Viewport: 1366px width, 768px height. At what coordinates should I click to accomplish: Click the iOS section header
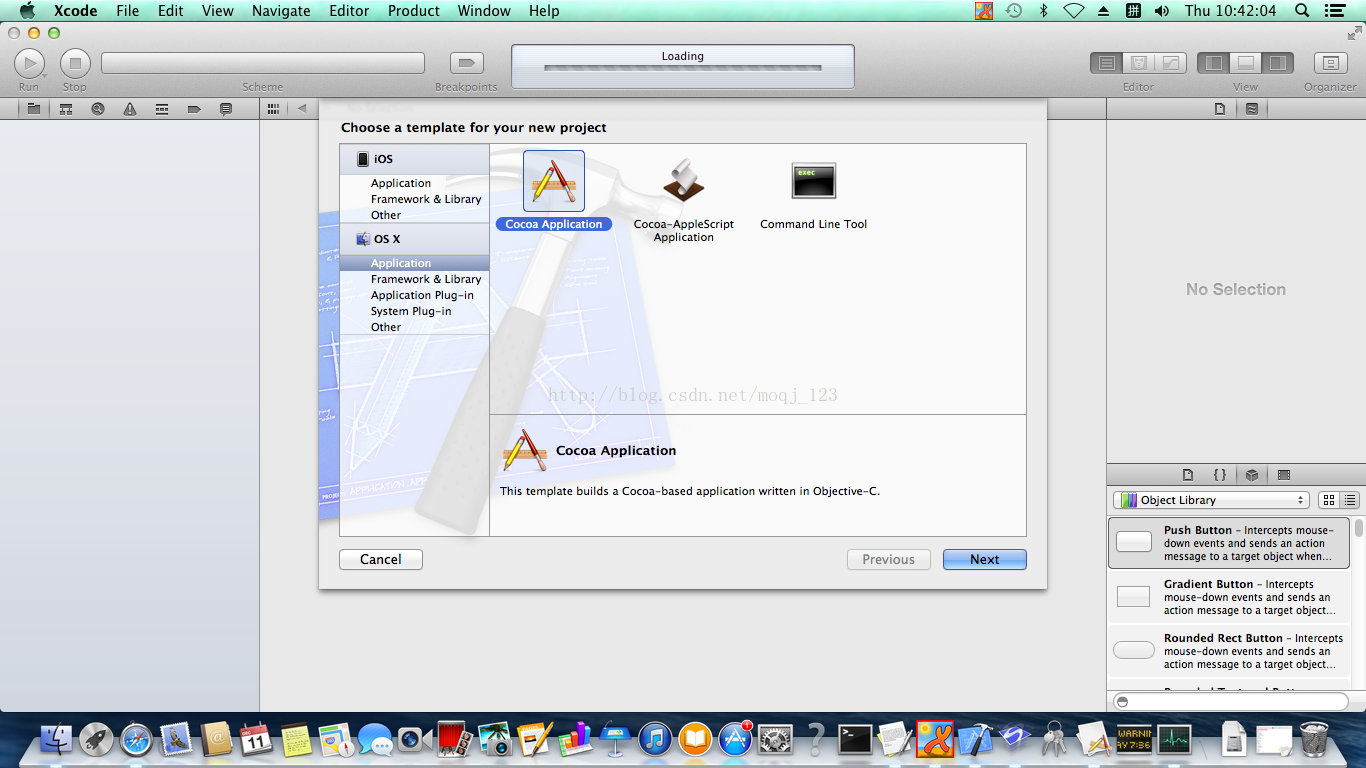pos(414,159)
